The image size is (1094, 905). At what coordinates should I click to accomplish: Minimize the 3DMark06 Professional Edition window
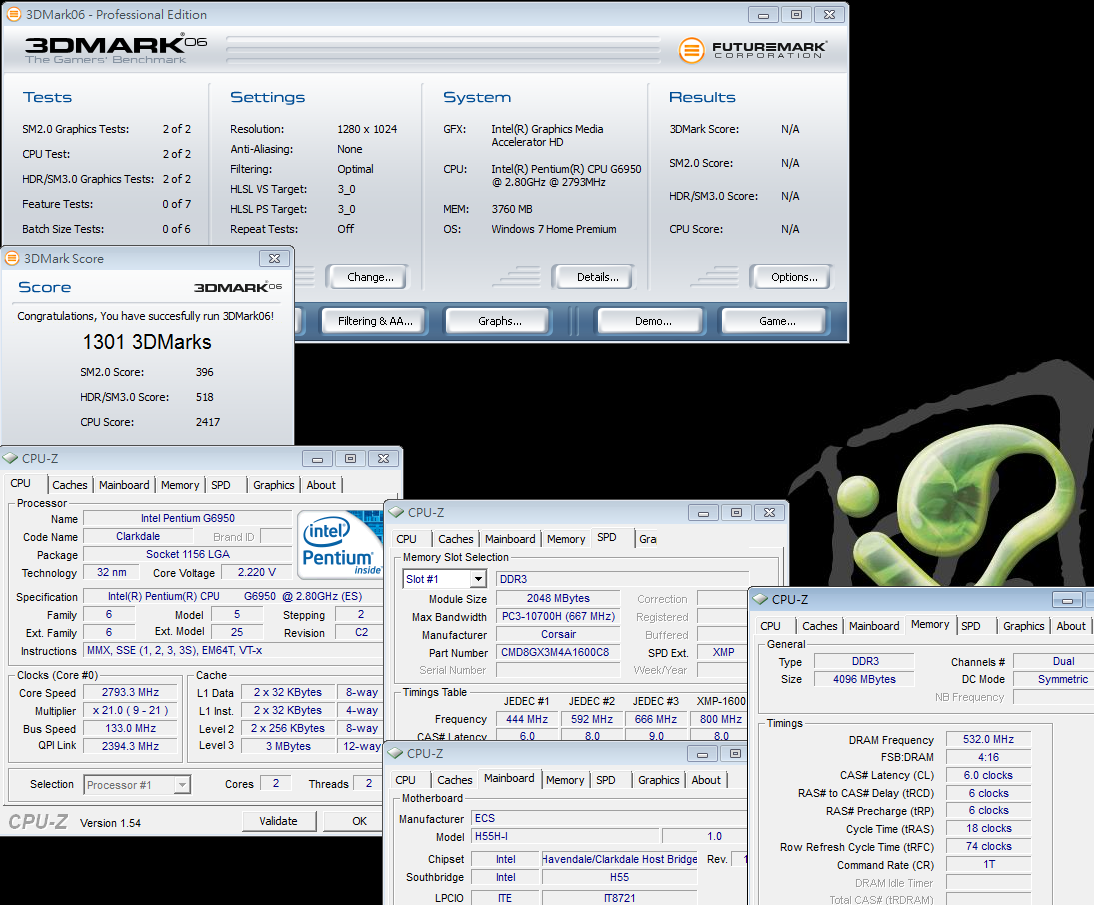pyautogui.click(x=763, y=14)
